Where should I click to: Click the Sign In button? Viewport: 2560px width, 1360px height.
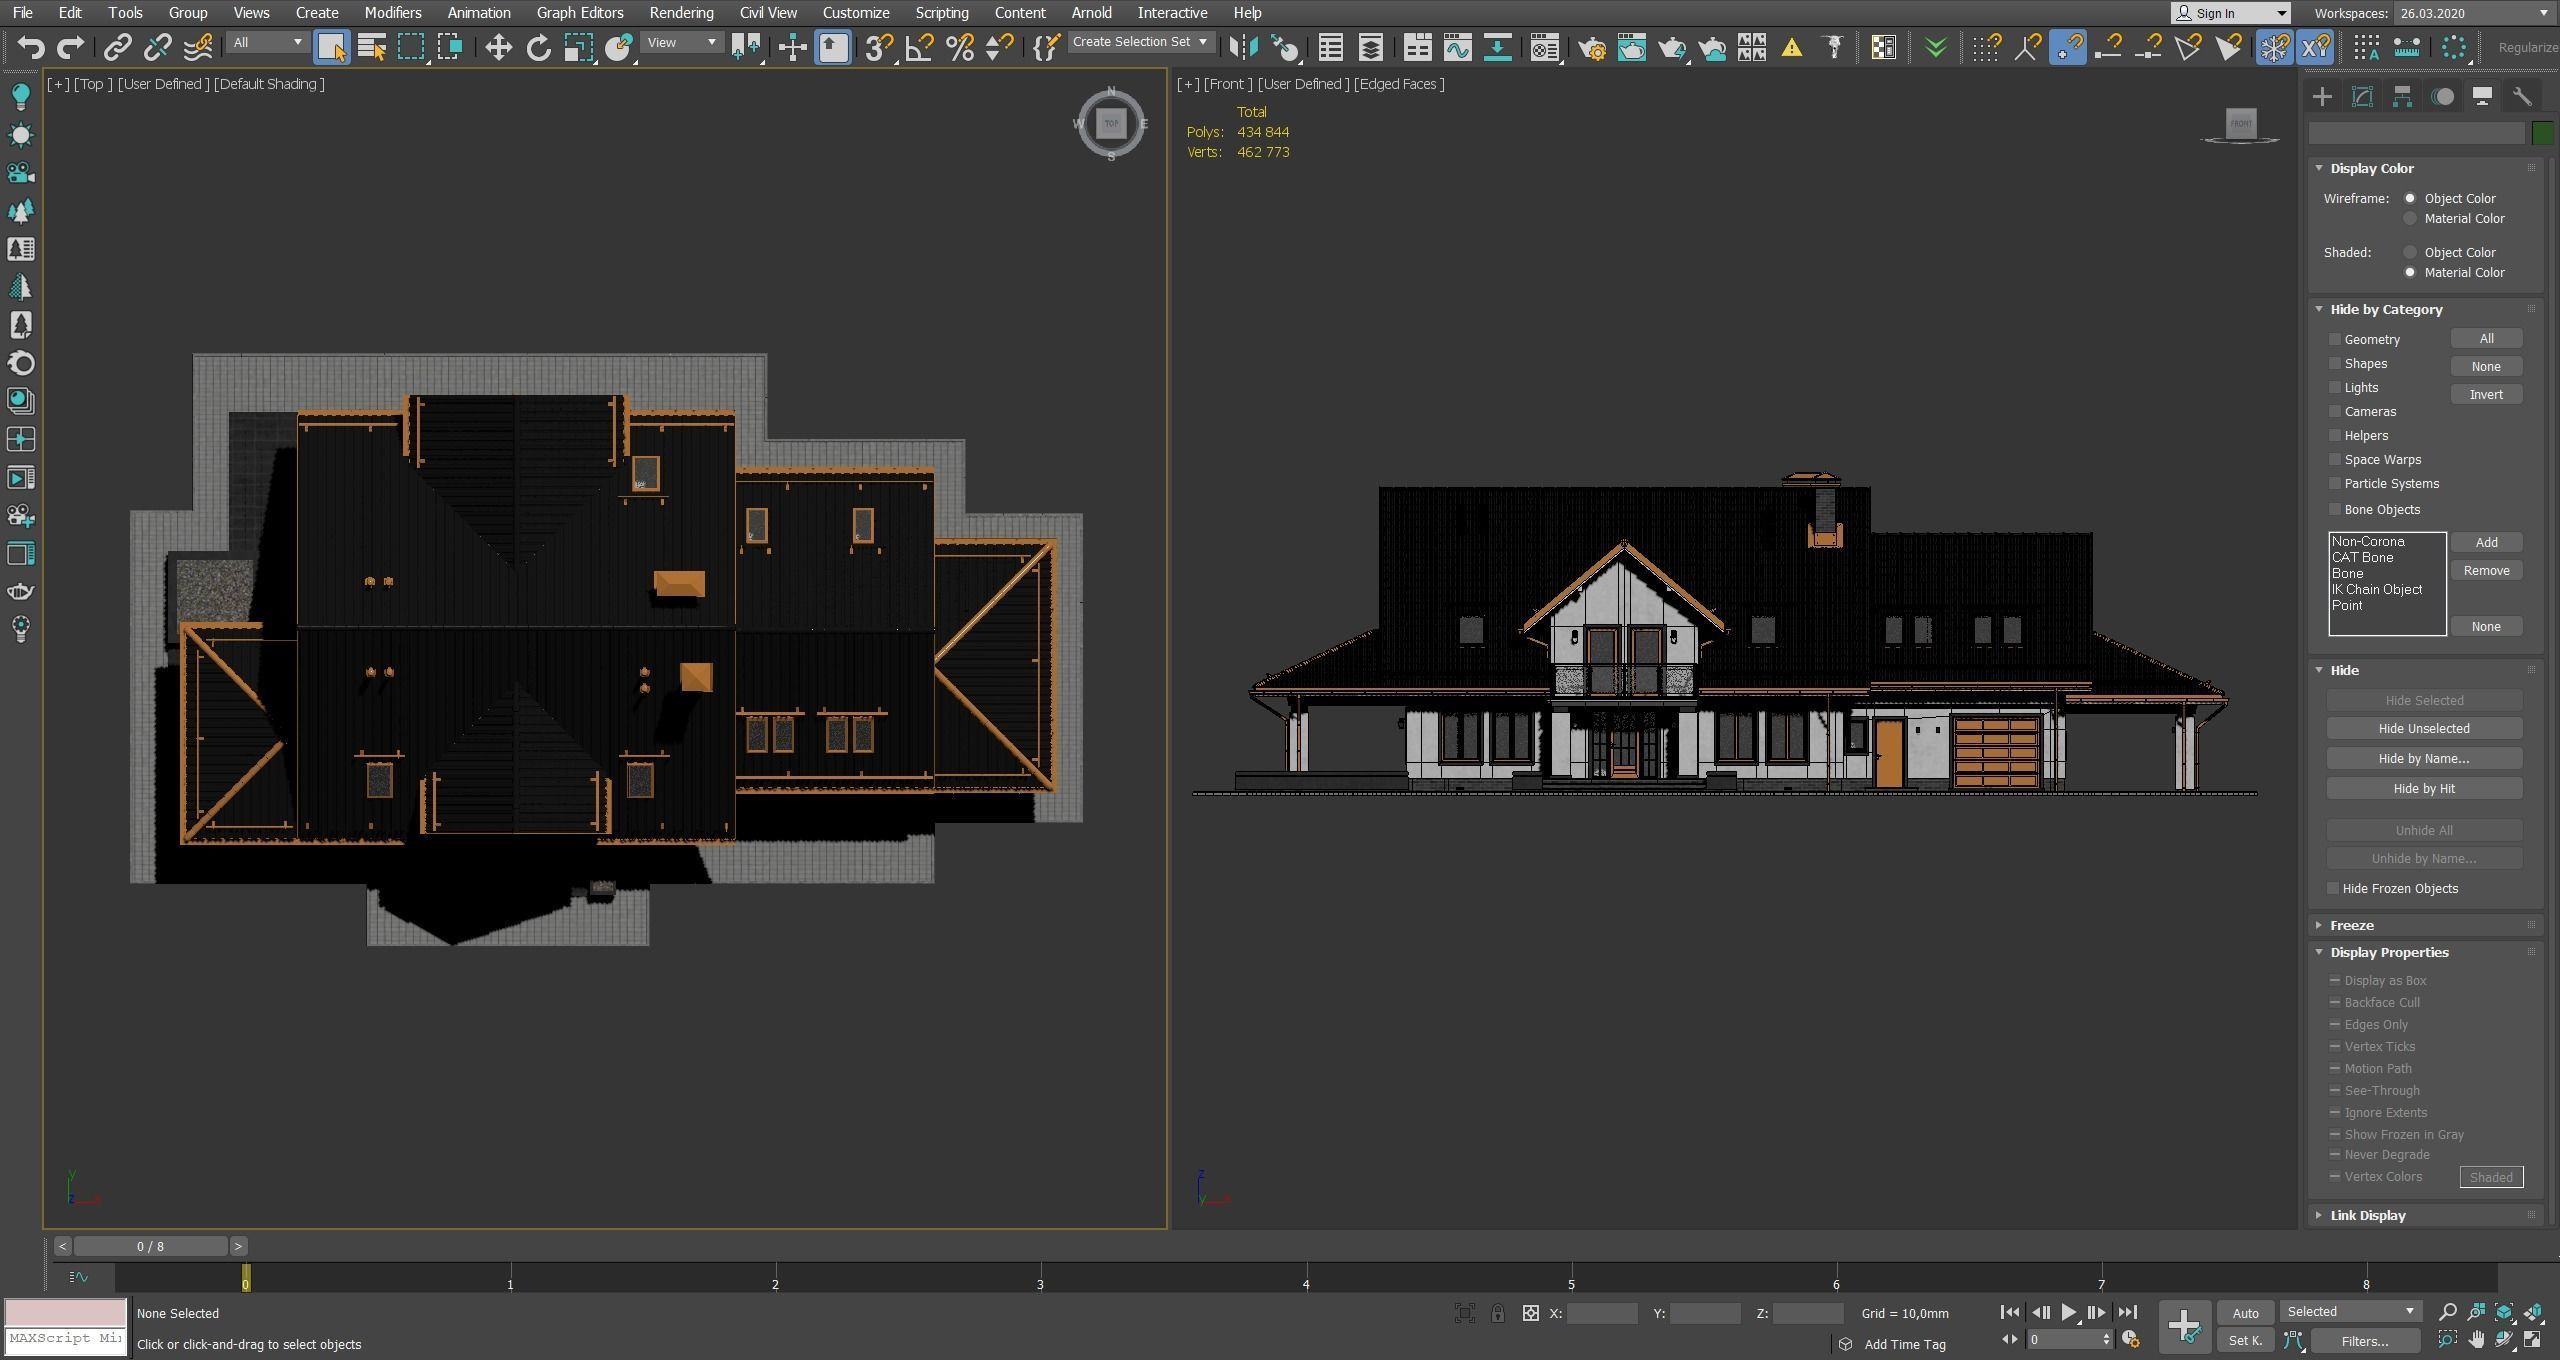tap(2229, 13)
